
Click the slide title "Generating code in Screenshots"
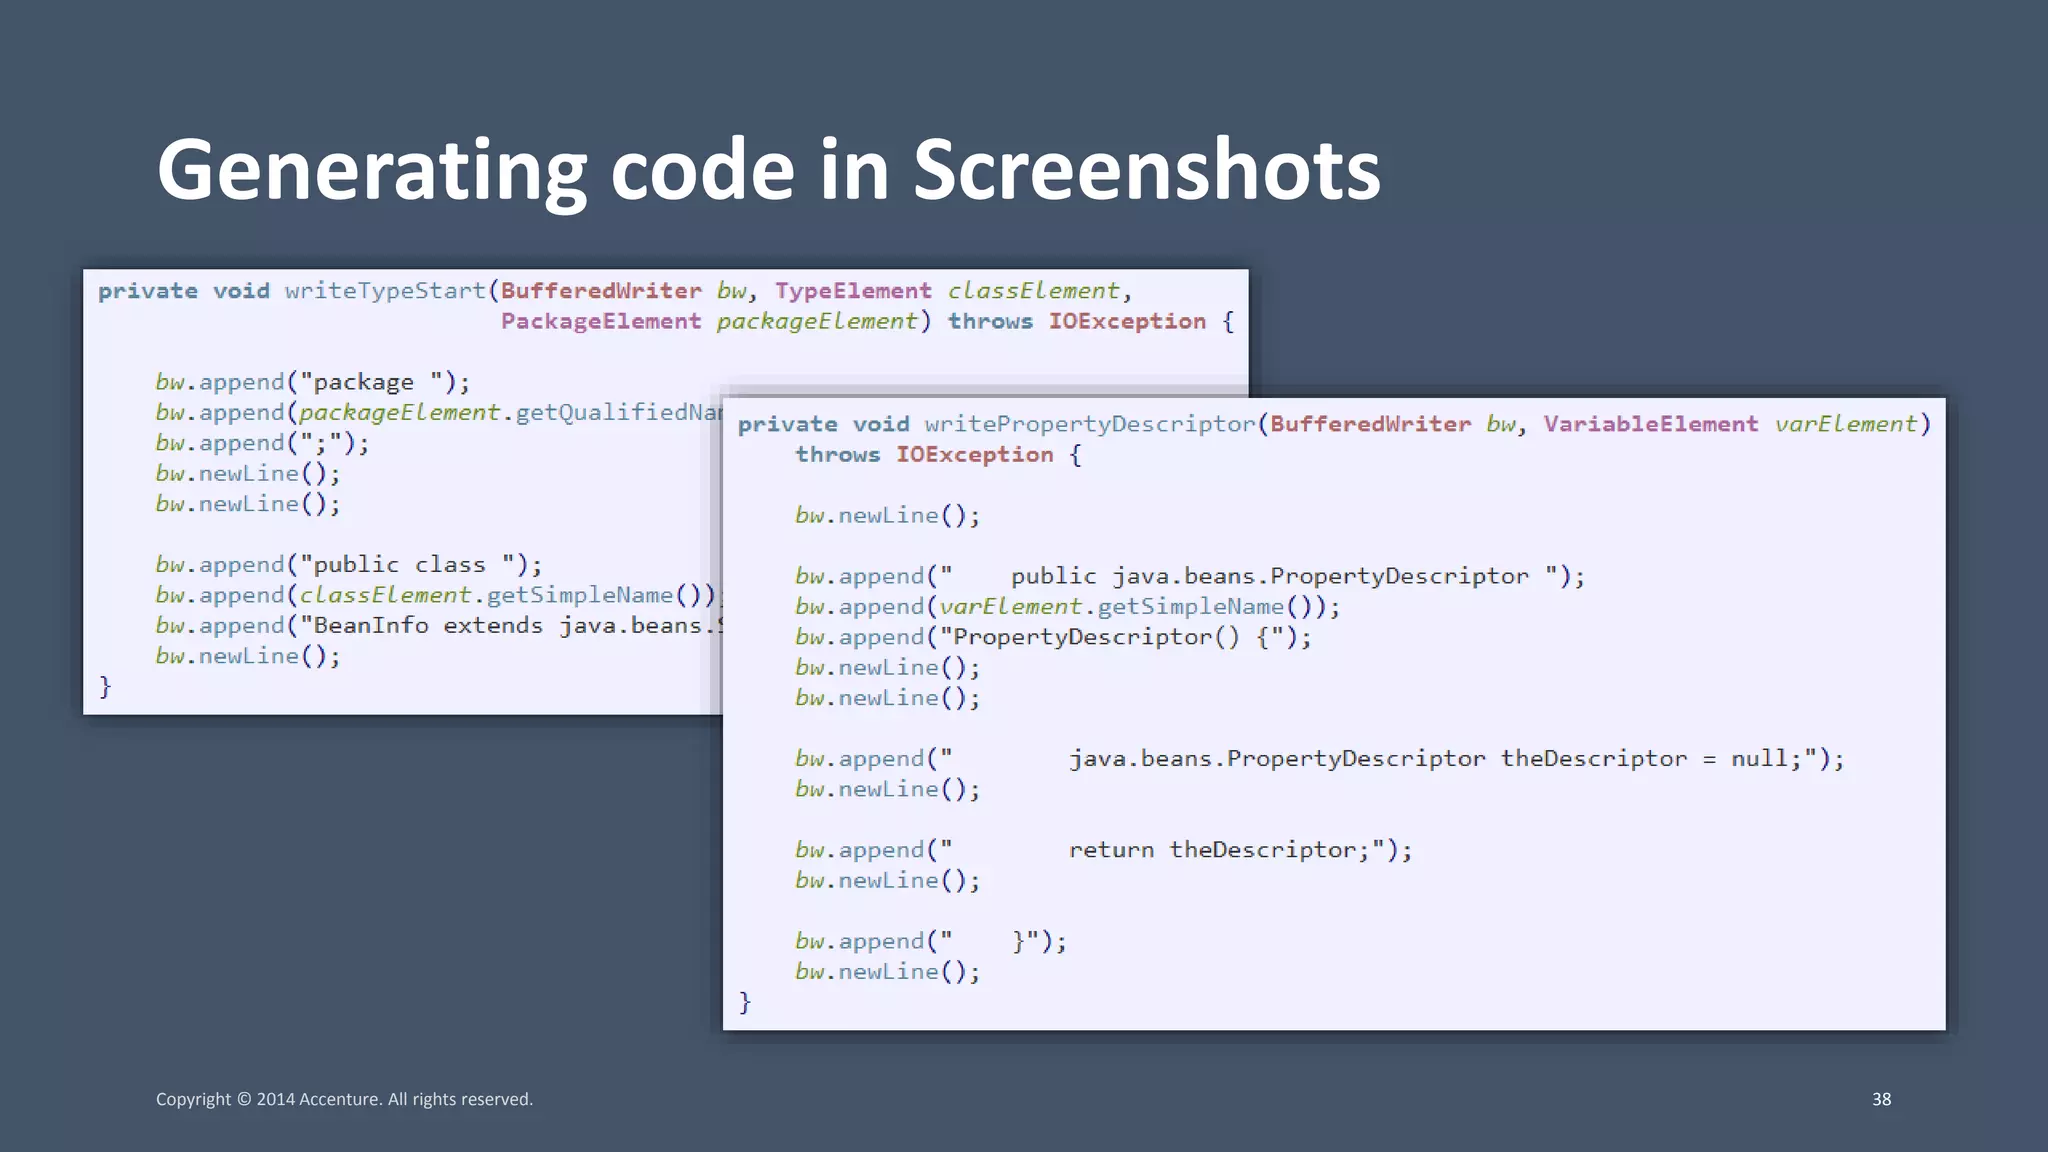click(768, 170)
